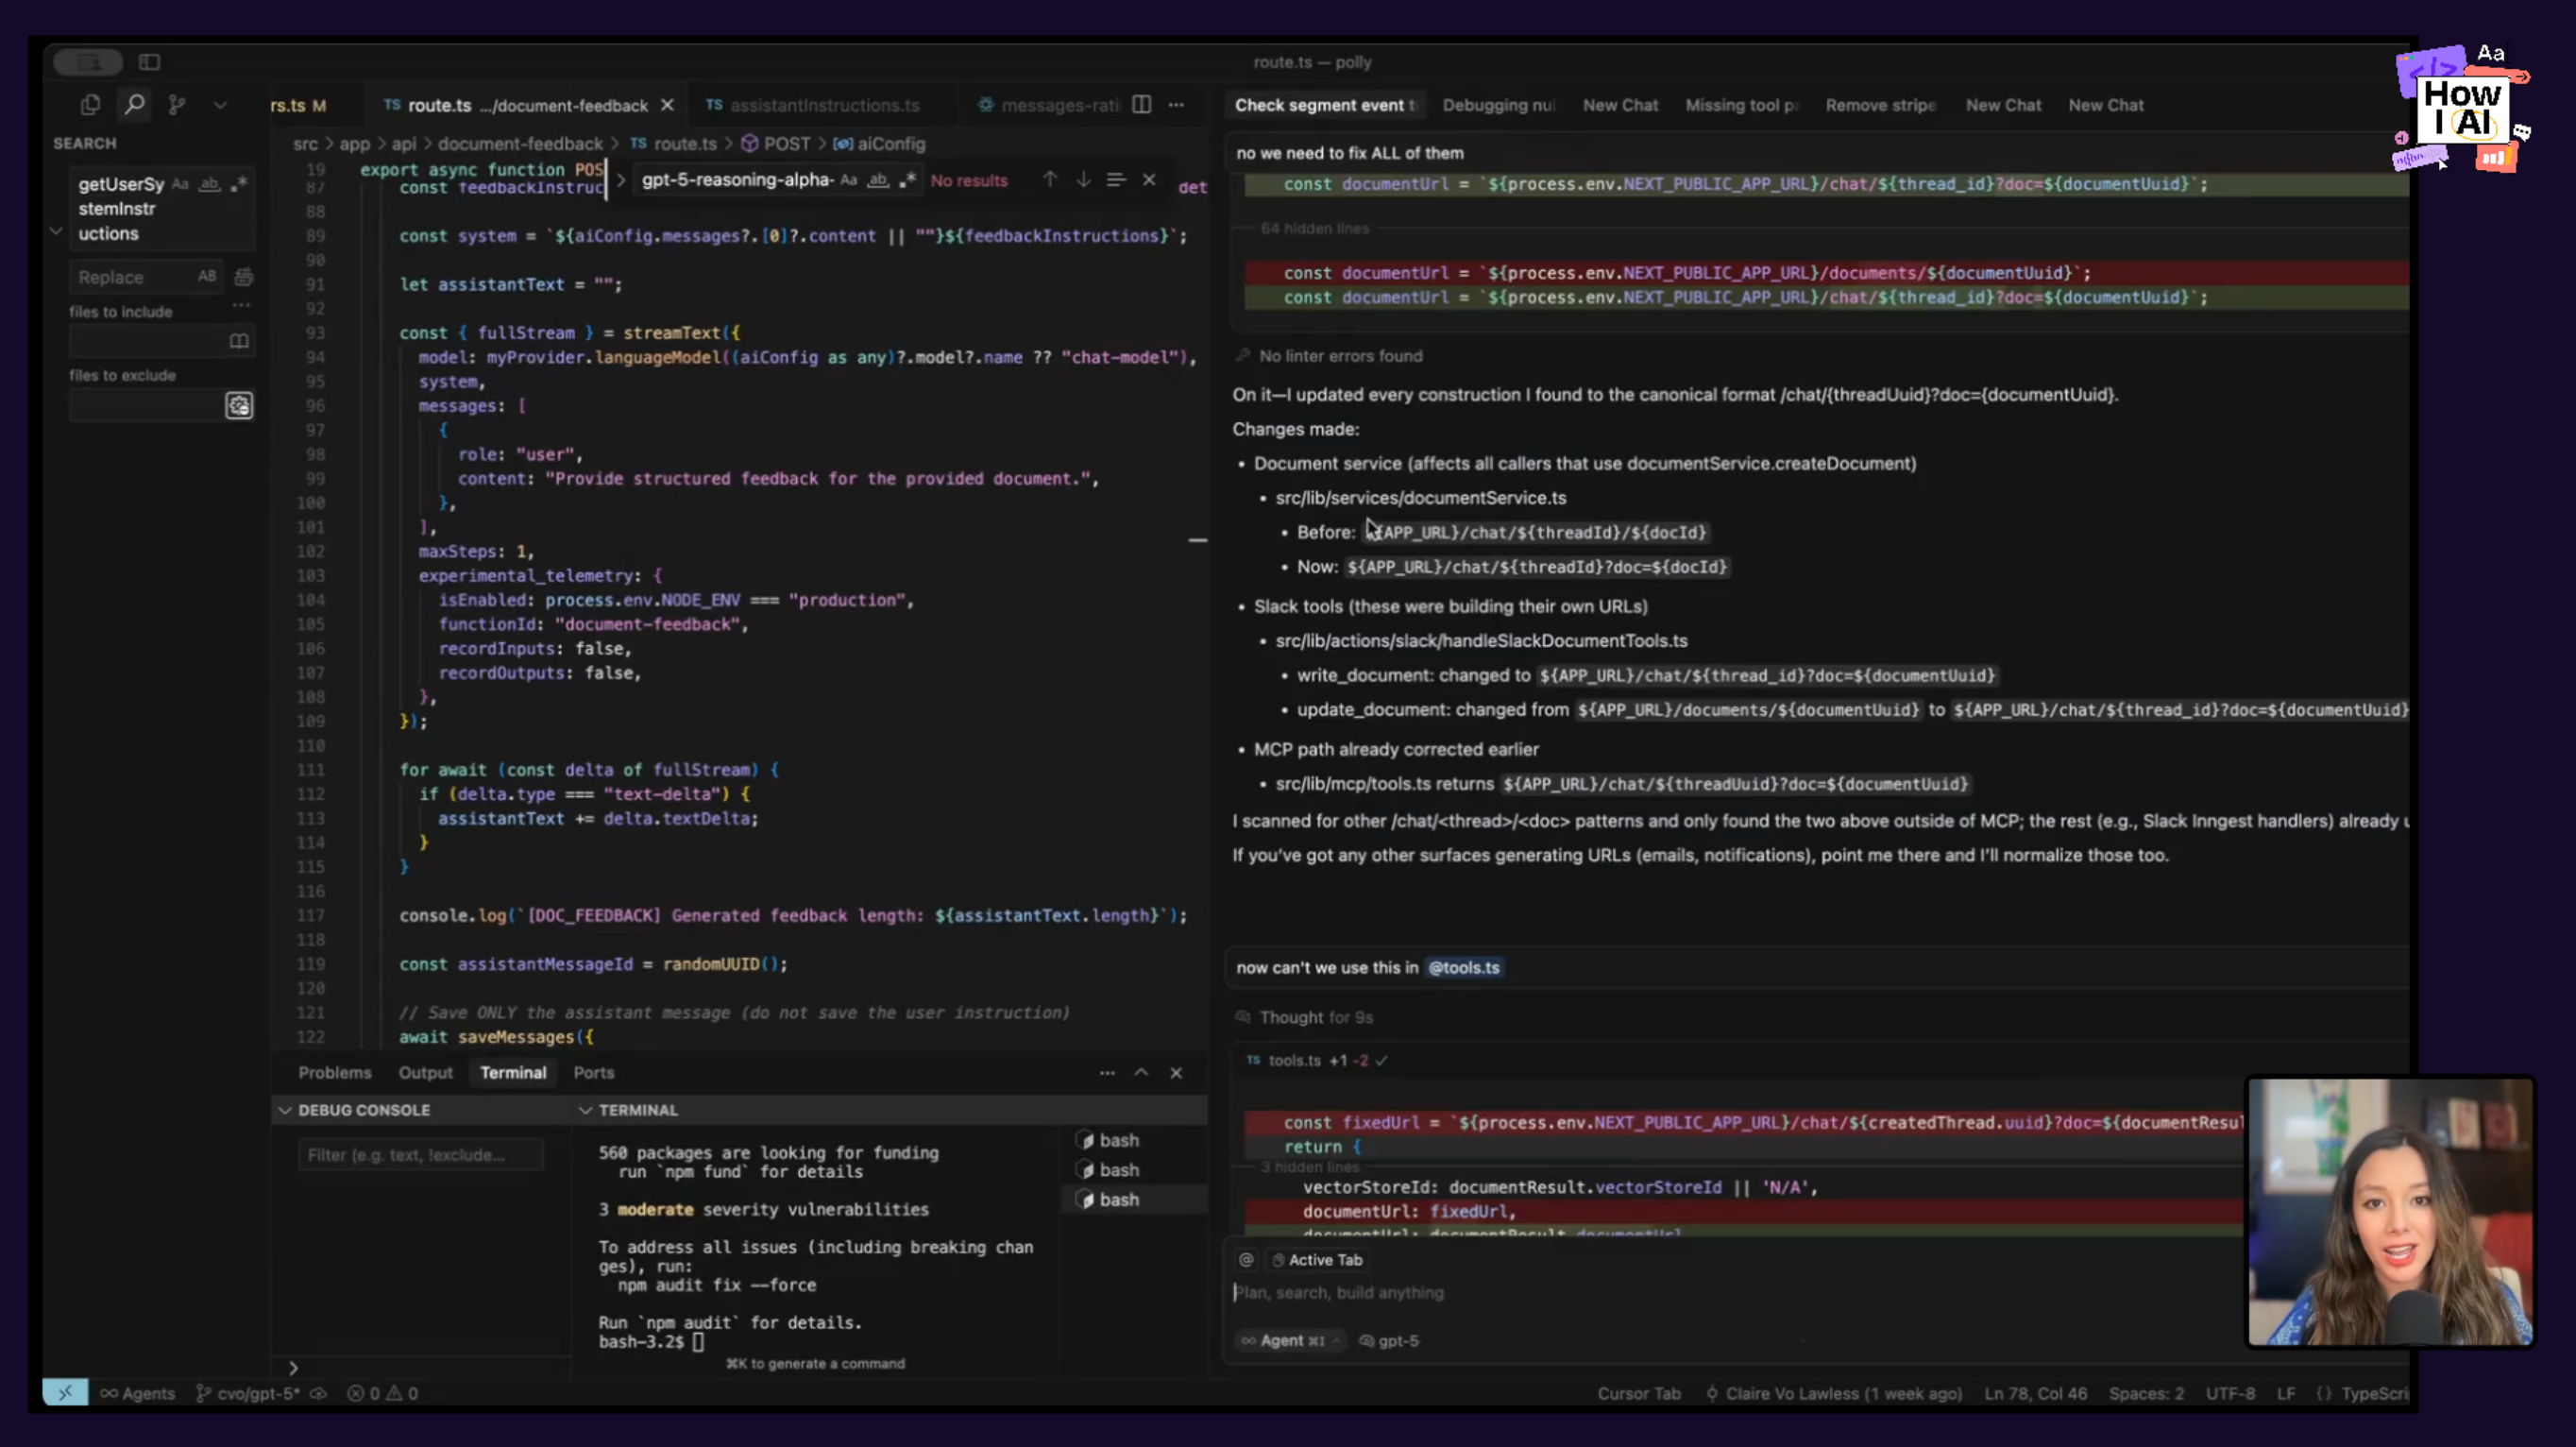Image resolution: width=2576 pixels, height=1447 pixels.
Task: Collapse the replace row chevron in Search panel
Action: click(57, 231)
